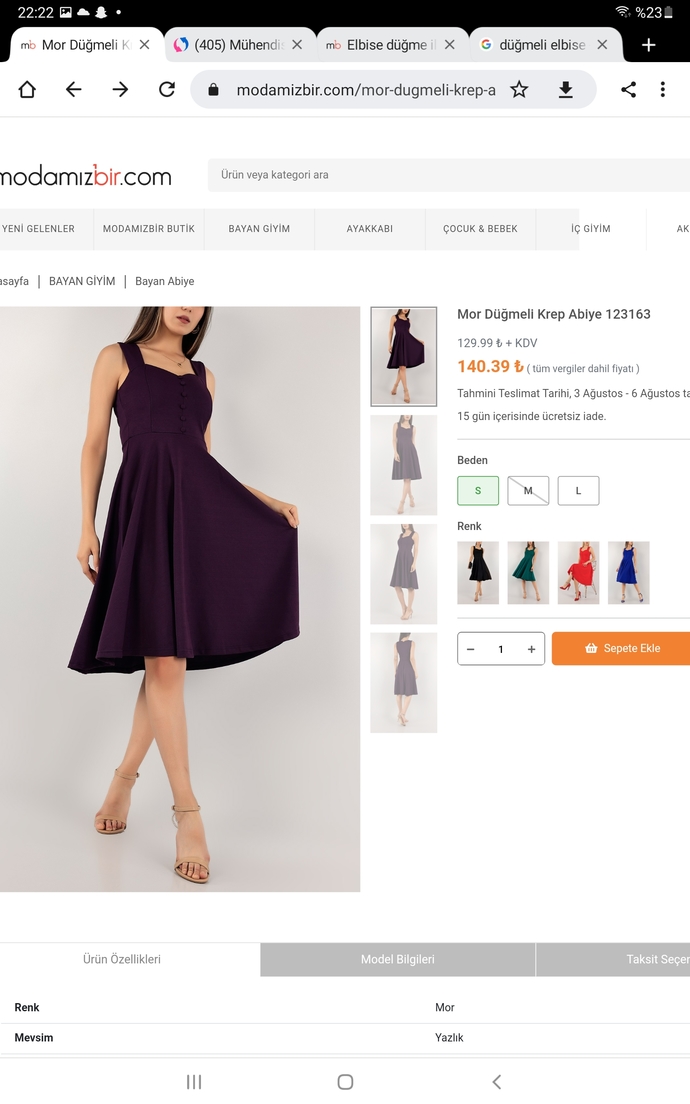The height and width of the screenshot is (1104, 690).
Task: Select size L option
Action: pos(579,491)
